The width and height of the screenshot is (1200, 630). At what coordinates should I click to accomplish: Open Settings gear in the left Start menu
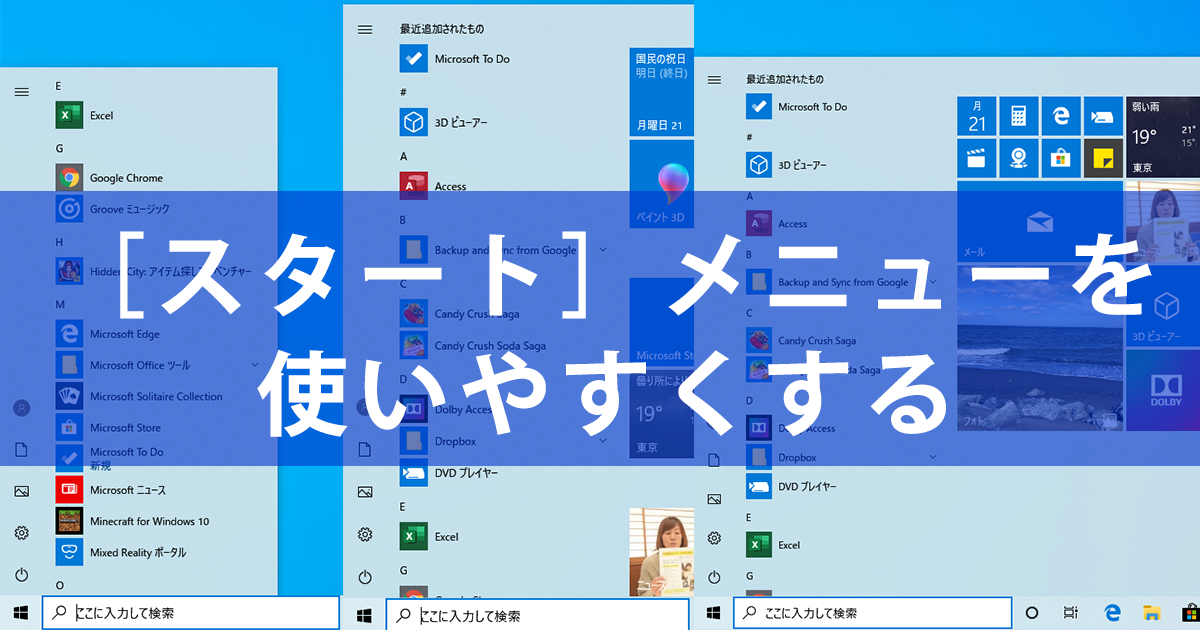pyautogui.click(x=21, y=533)
